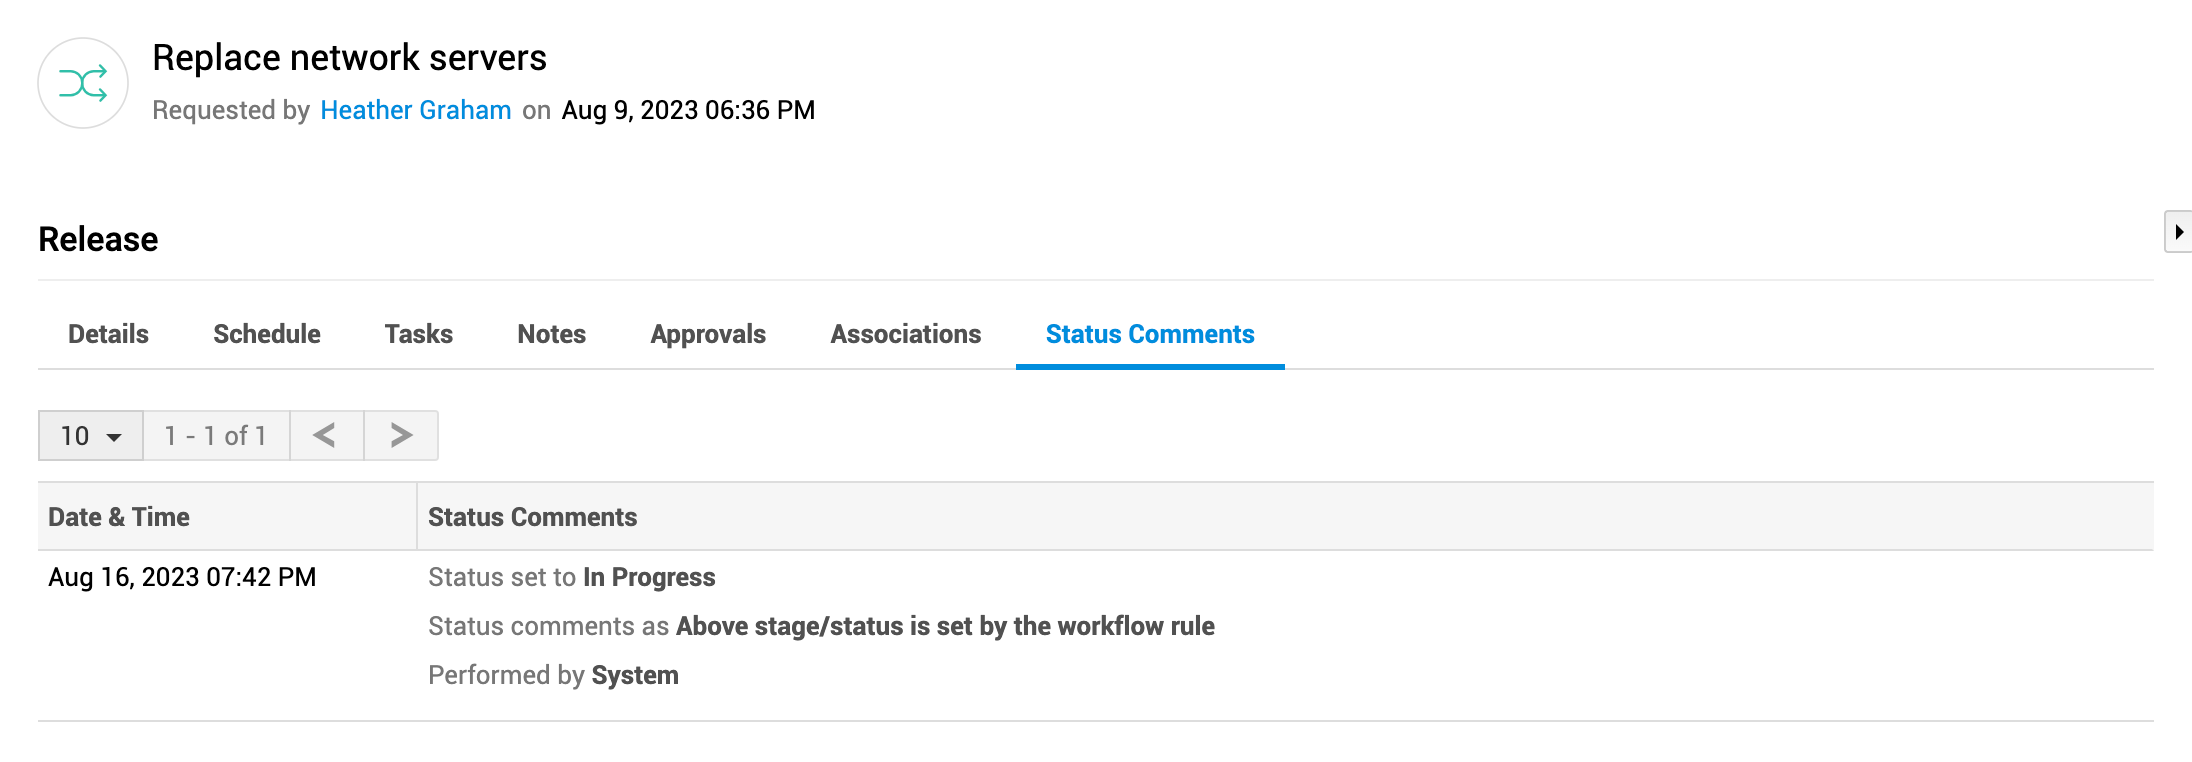Switch to the Details tab
Image resolution: width=2192 pixels, height=762 pixels.
[x=108, y=334]
